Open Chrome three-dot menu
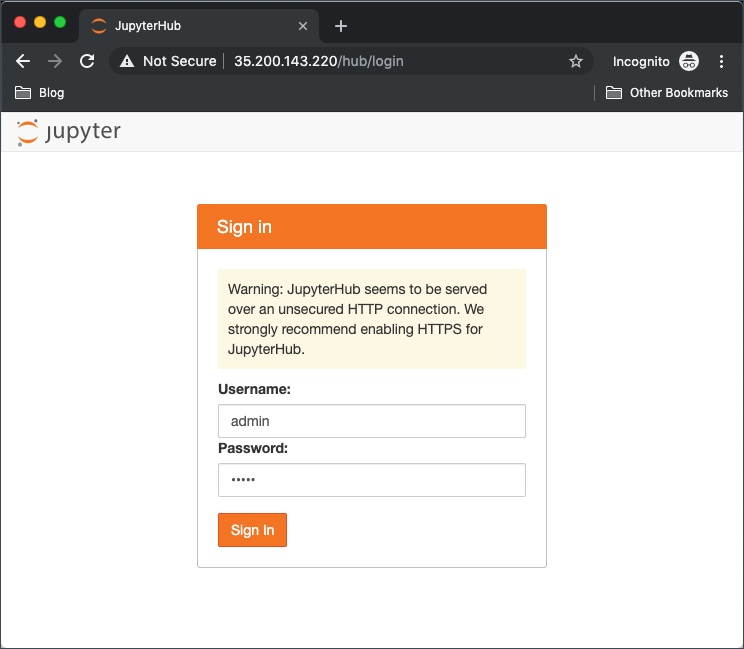Image resolution: width=744 pixels, height=649 pixels. tap(722, 61)
